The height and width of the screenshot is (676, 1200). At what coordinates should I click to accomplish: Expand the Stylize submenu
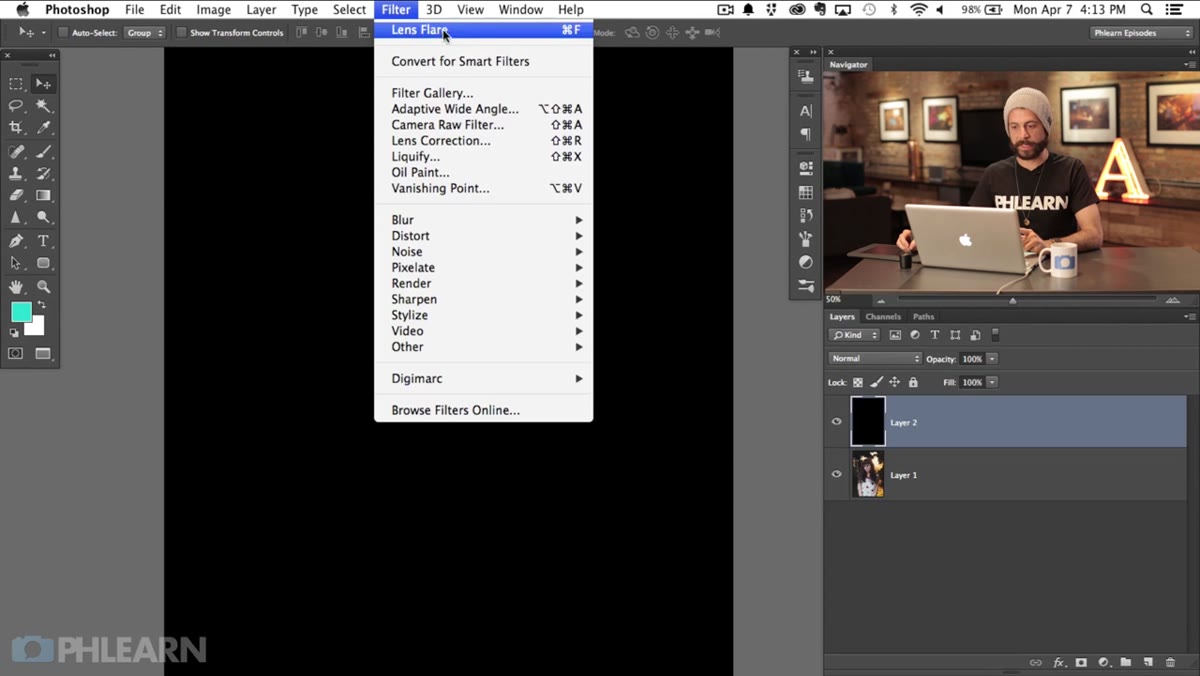click(483, 315)
